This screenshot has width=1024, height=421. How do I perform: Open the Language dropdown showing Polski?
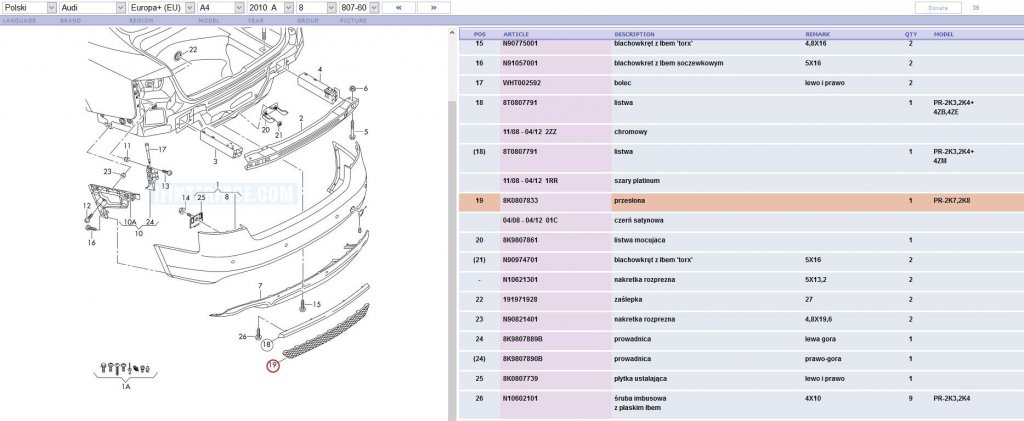point(29,8)
